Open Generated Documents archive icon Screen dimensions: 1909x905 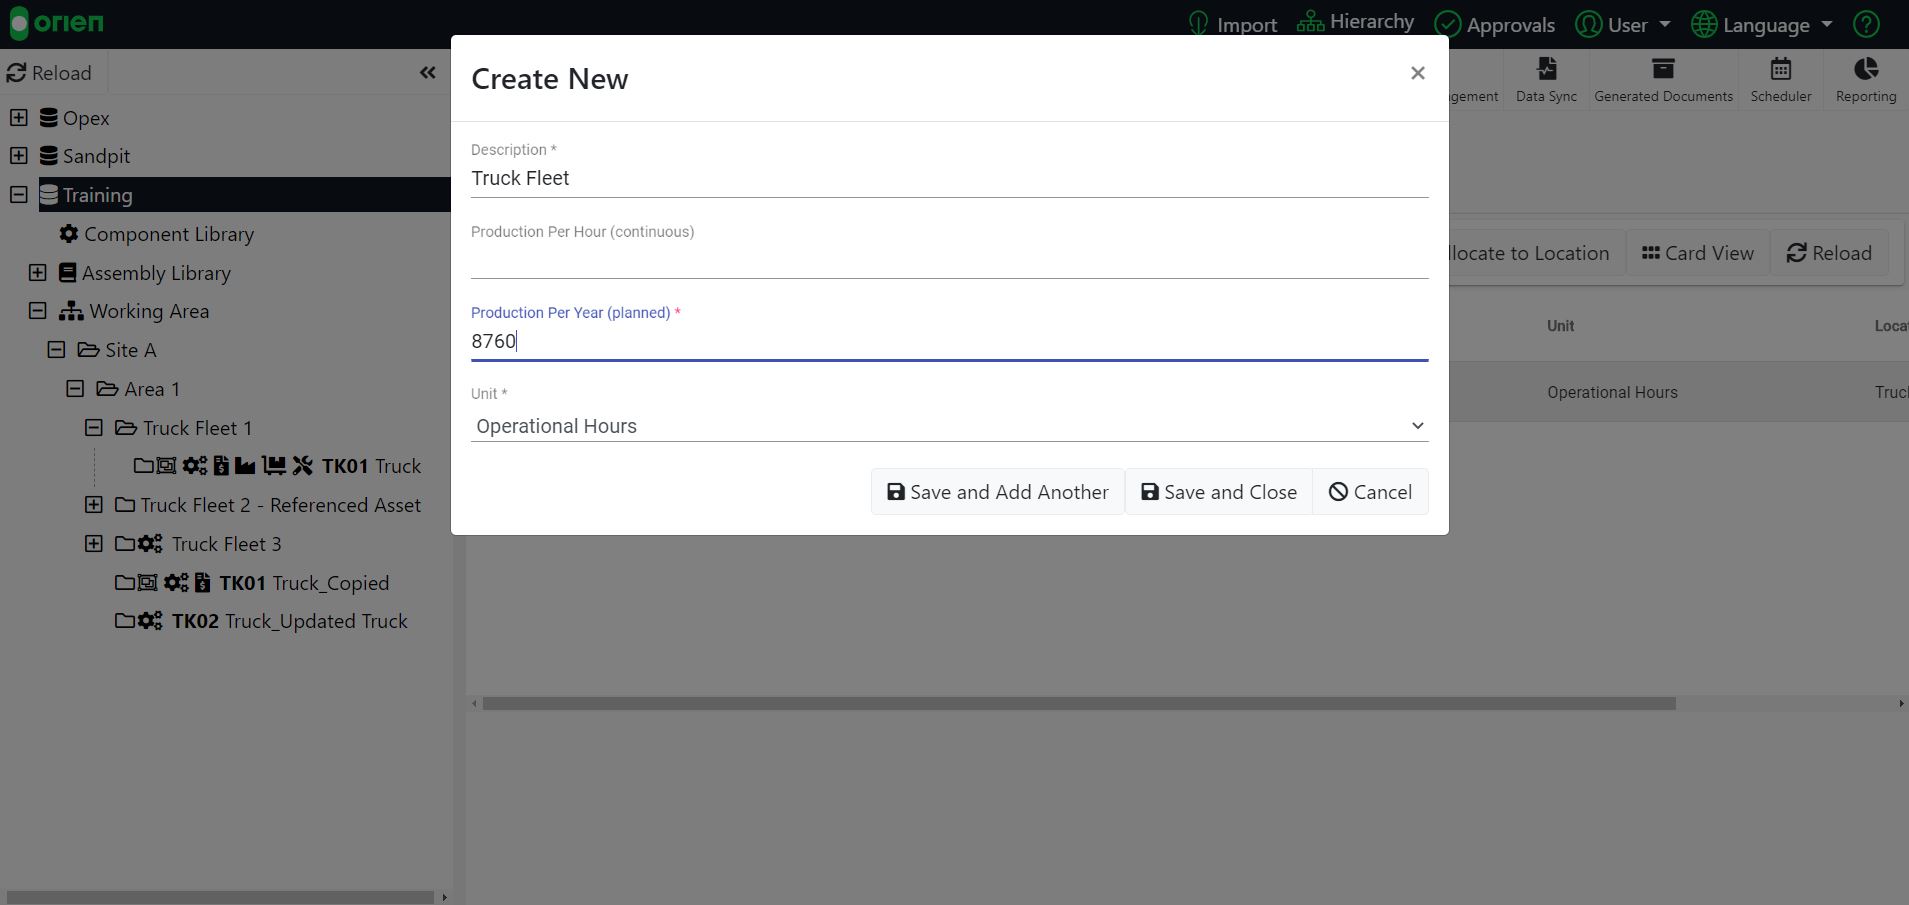point(1663,69)
